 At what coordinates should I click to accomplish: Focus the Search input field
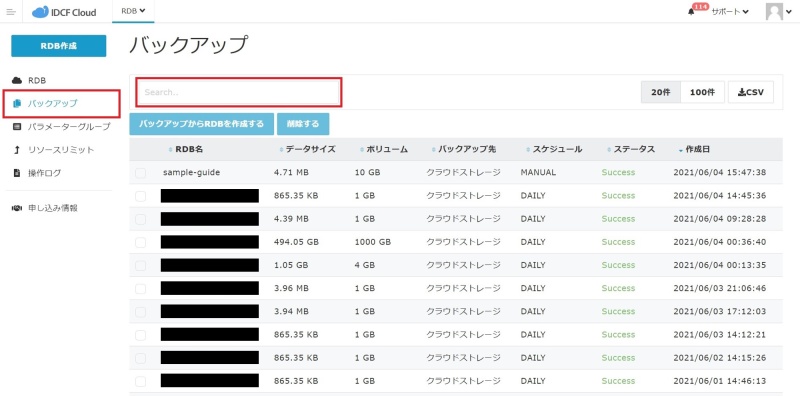[x=239, y=92]
